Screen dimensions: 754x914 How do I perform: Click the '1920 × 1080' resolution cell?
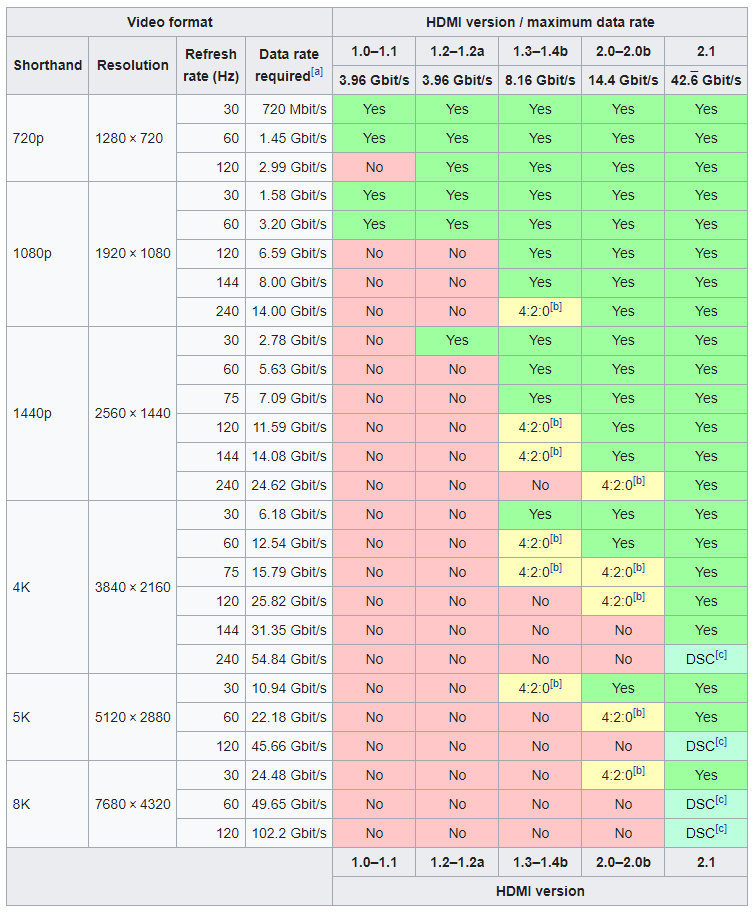point(132,254)
